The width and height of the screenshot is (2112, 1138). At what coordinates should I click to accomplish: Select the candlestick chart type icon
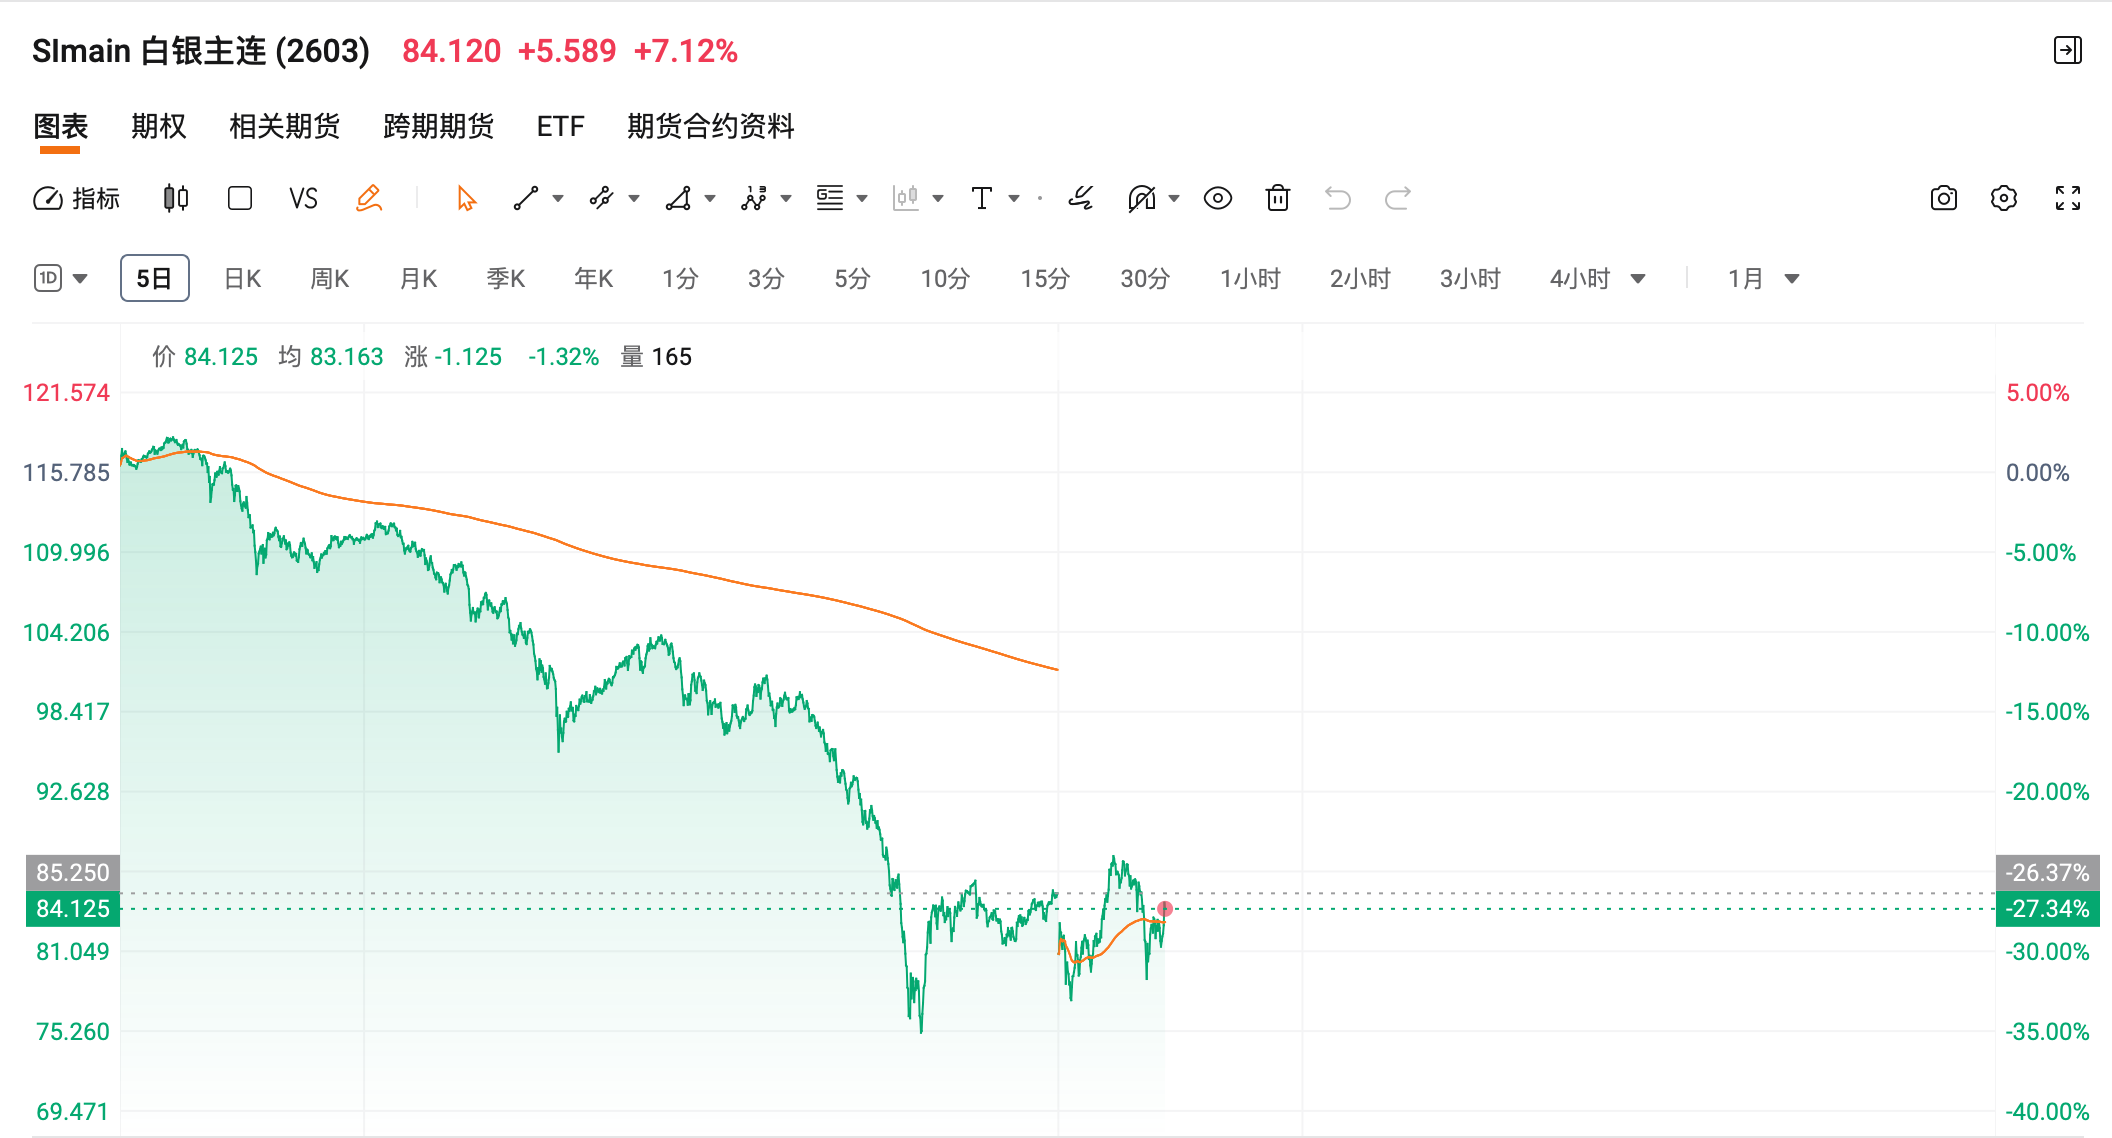(174, 198)
